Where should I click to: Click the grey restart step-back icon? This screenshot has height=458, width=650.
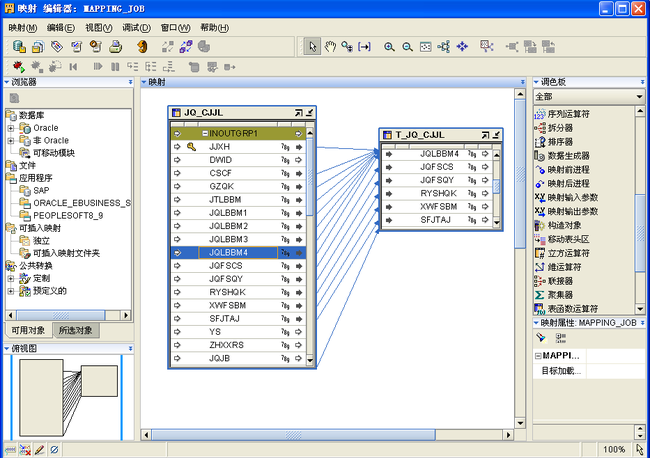point(73,66)
